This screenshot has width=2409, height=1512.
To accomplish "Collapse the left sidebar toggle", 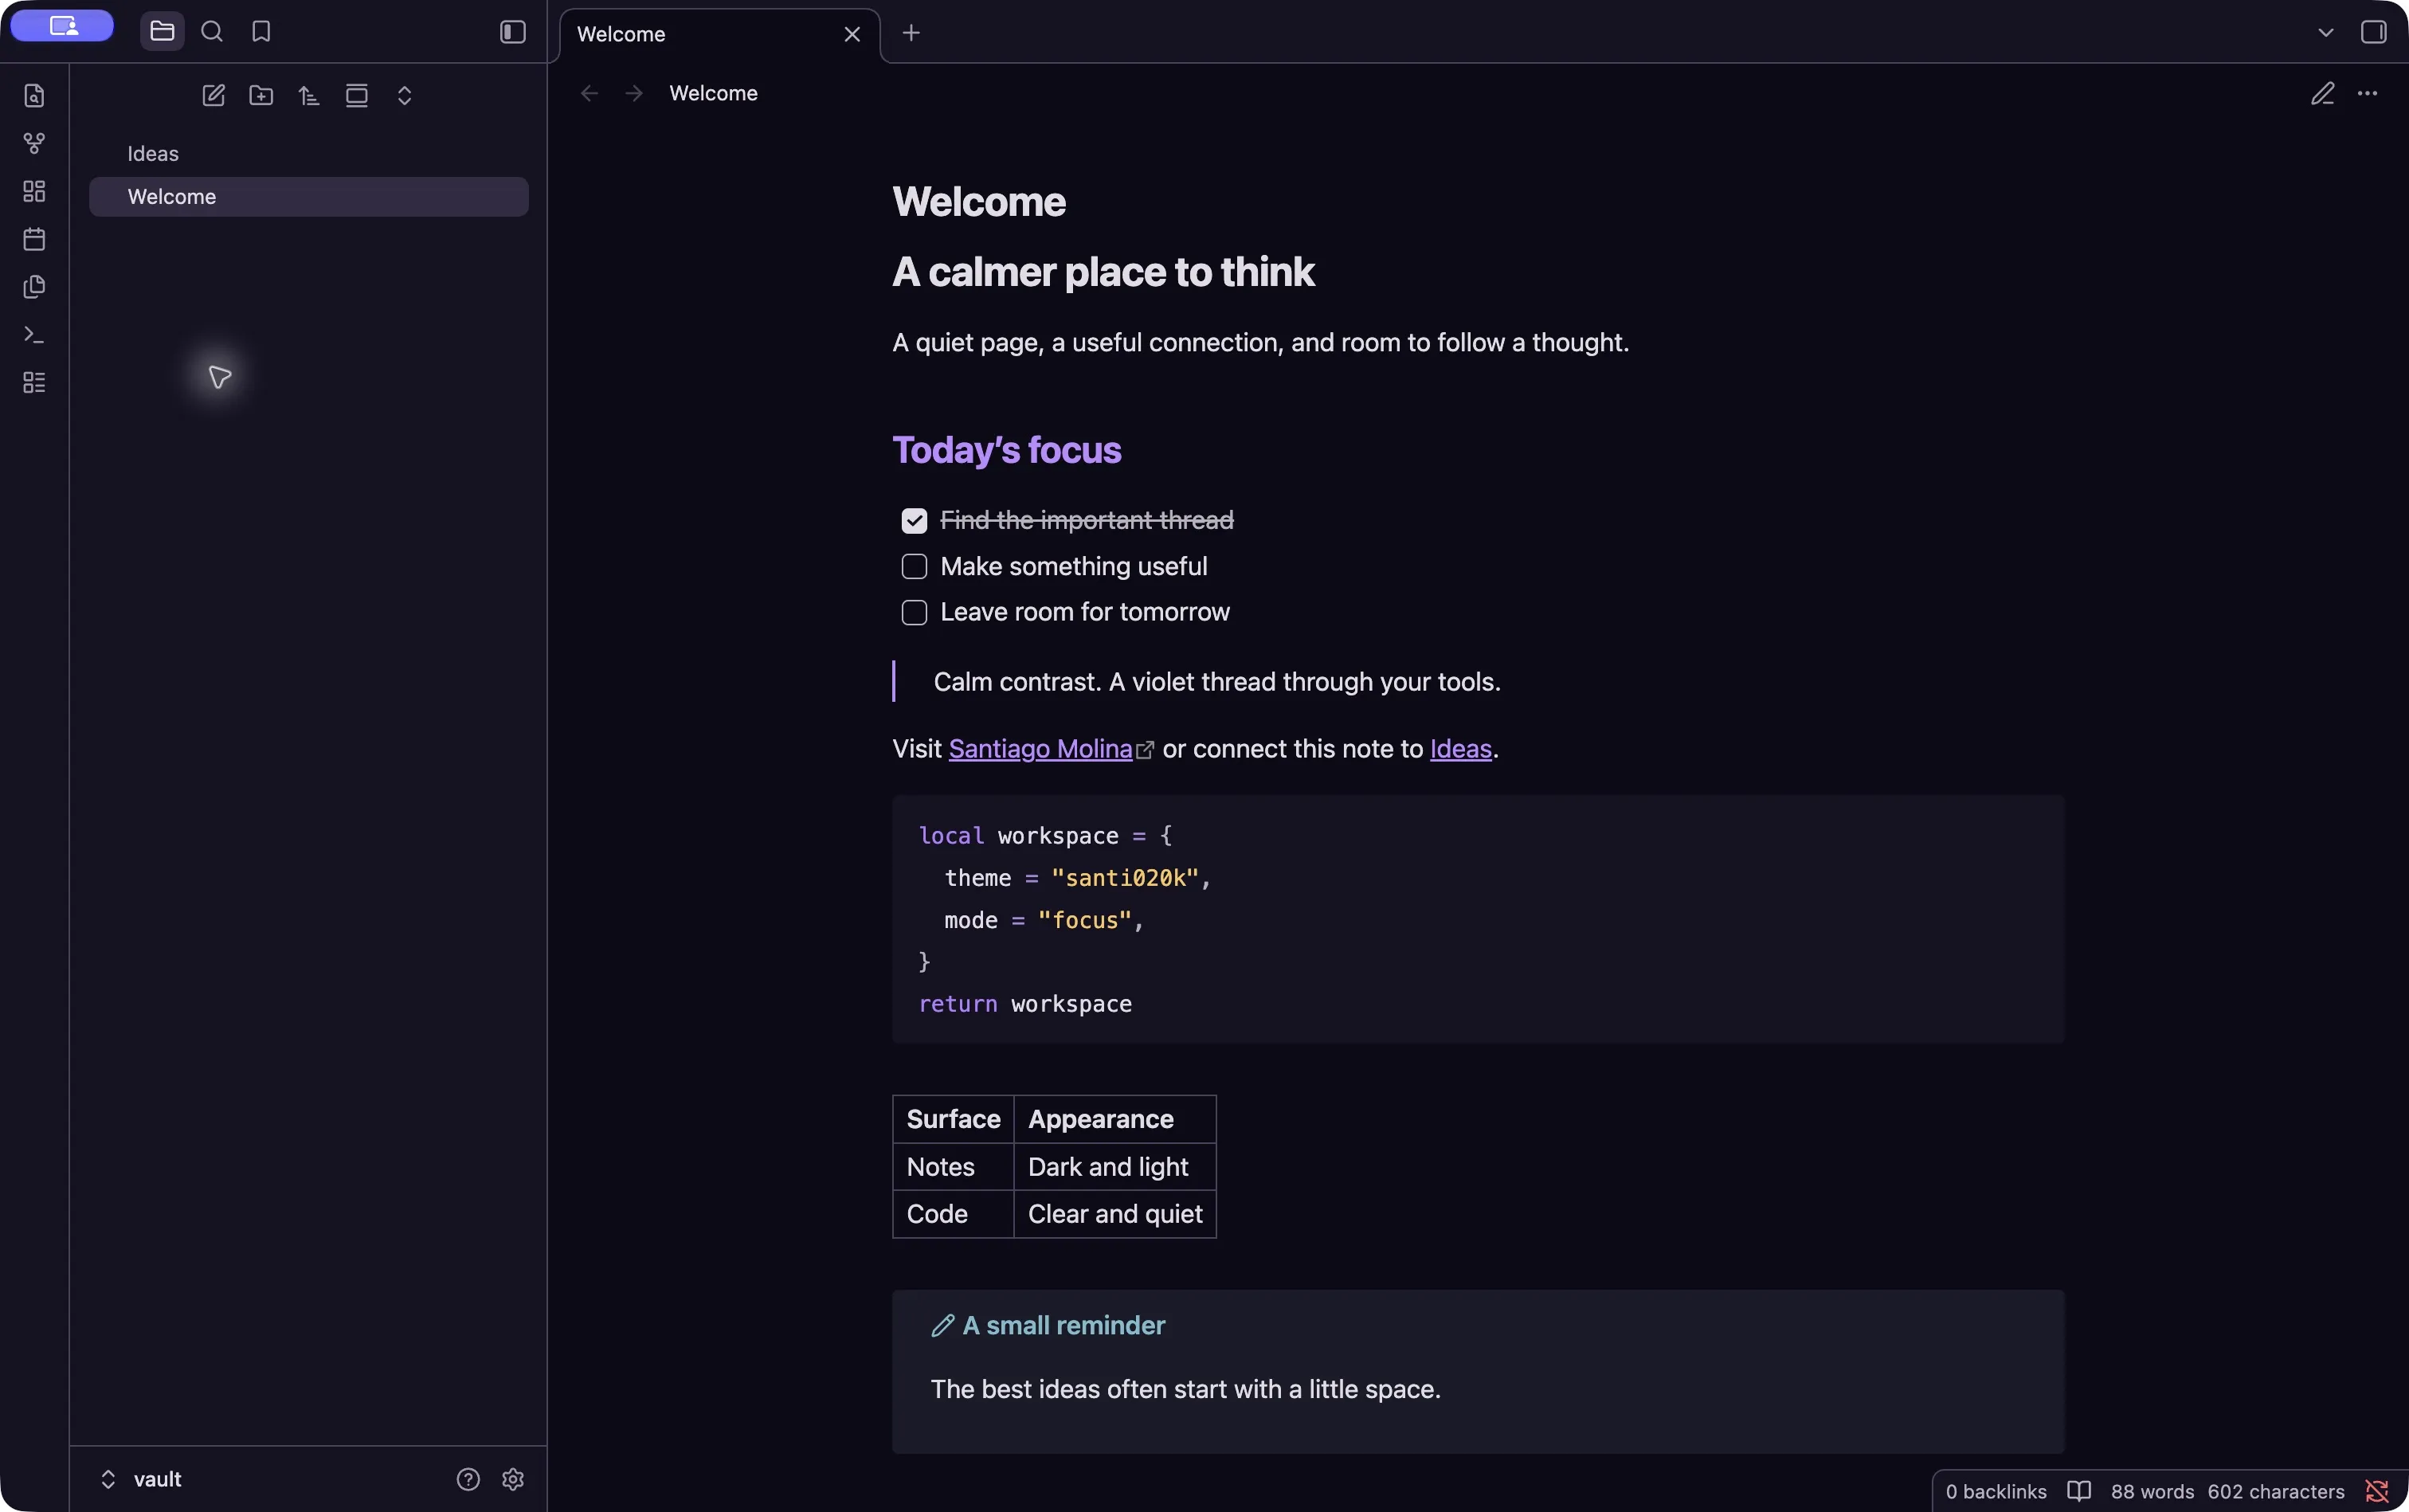I will point(513,32).
